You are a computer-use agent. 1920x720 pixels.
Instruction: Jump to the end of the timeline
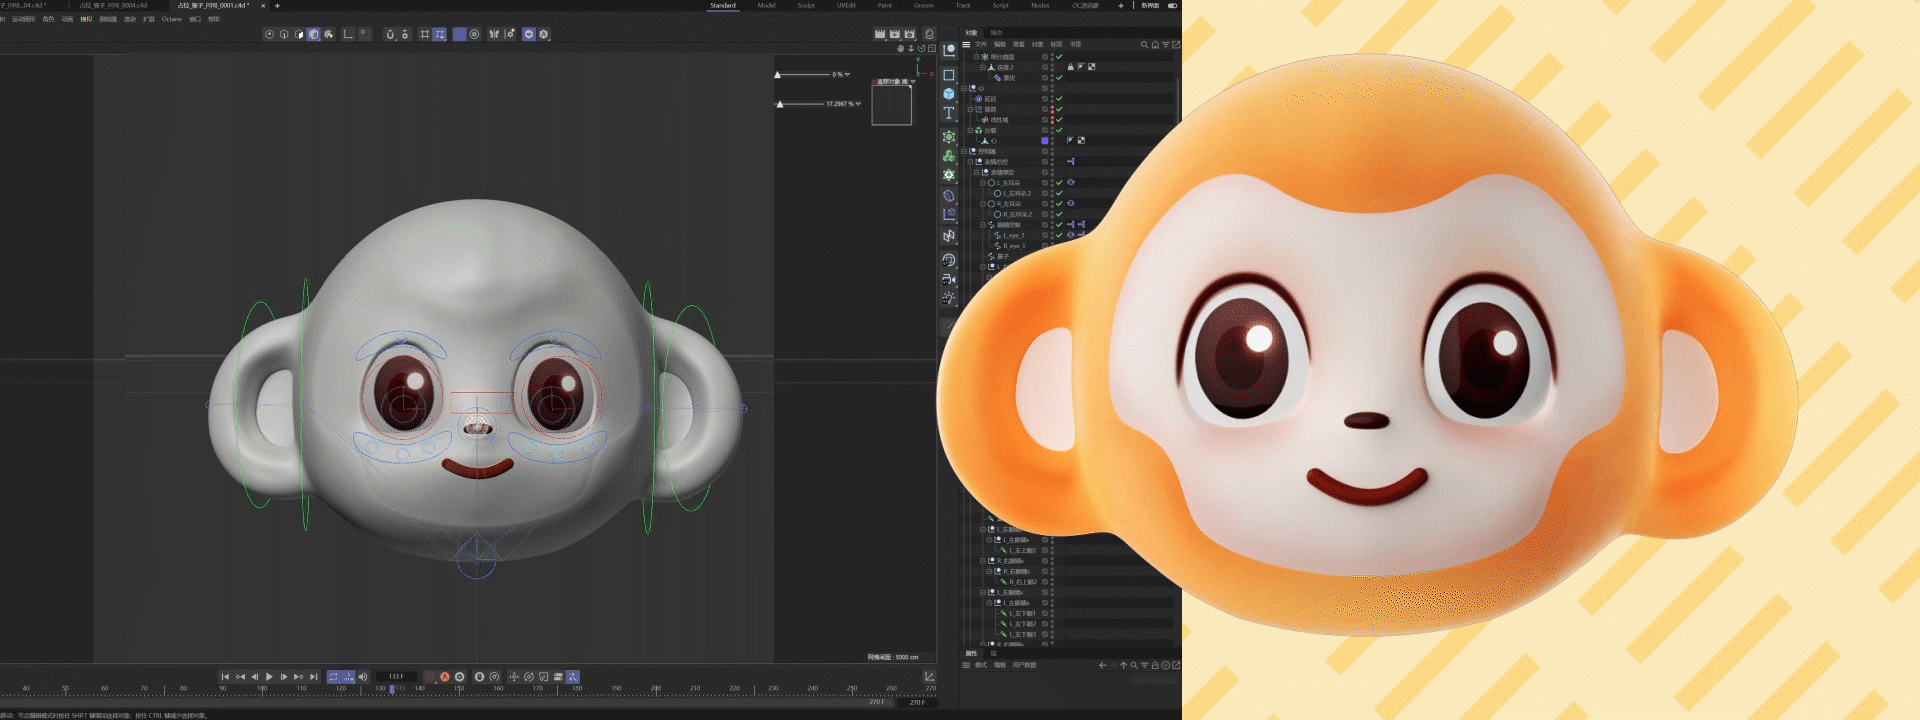(314, 677)
